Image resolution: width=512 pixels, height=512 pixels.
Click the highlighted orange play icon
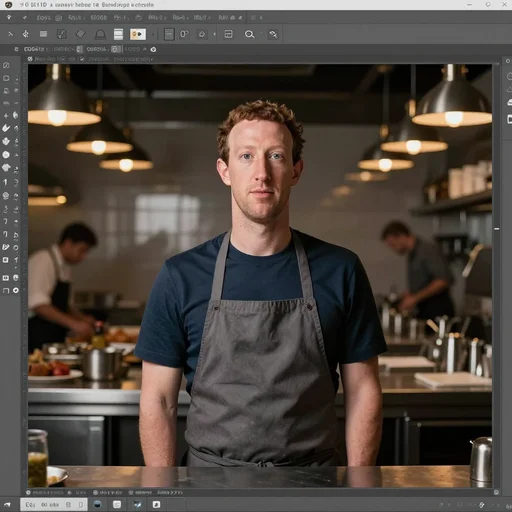[138, 34]
